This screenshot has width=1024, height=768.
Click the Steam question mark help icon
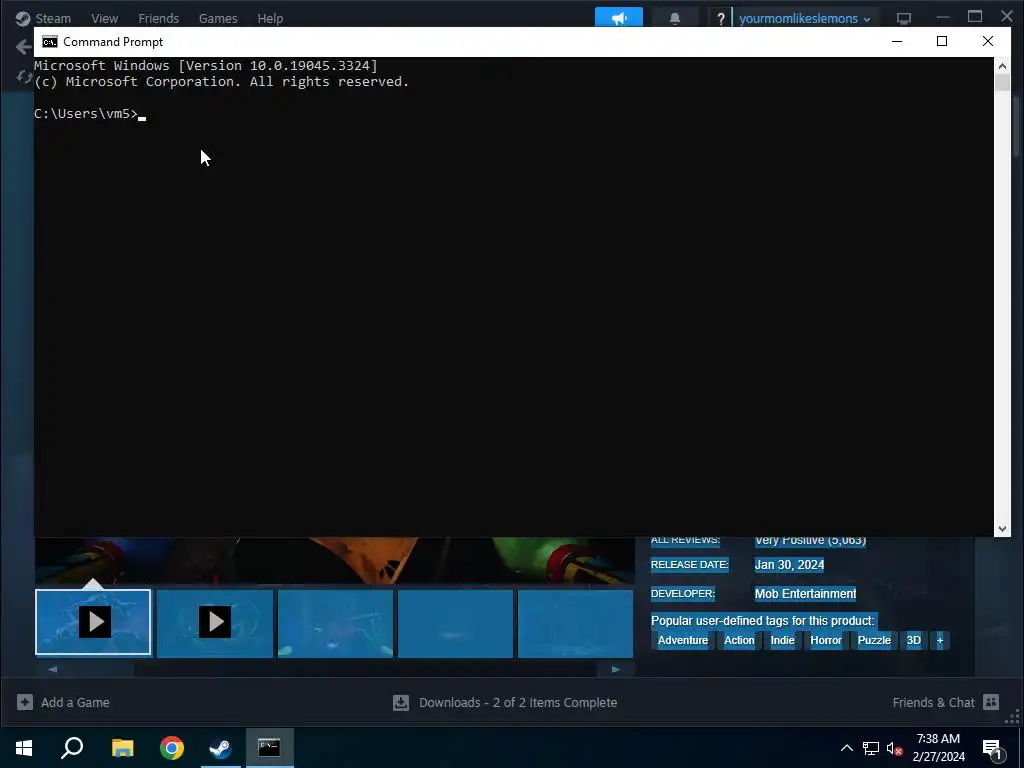point(720,18)
